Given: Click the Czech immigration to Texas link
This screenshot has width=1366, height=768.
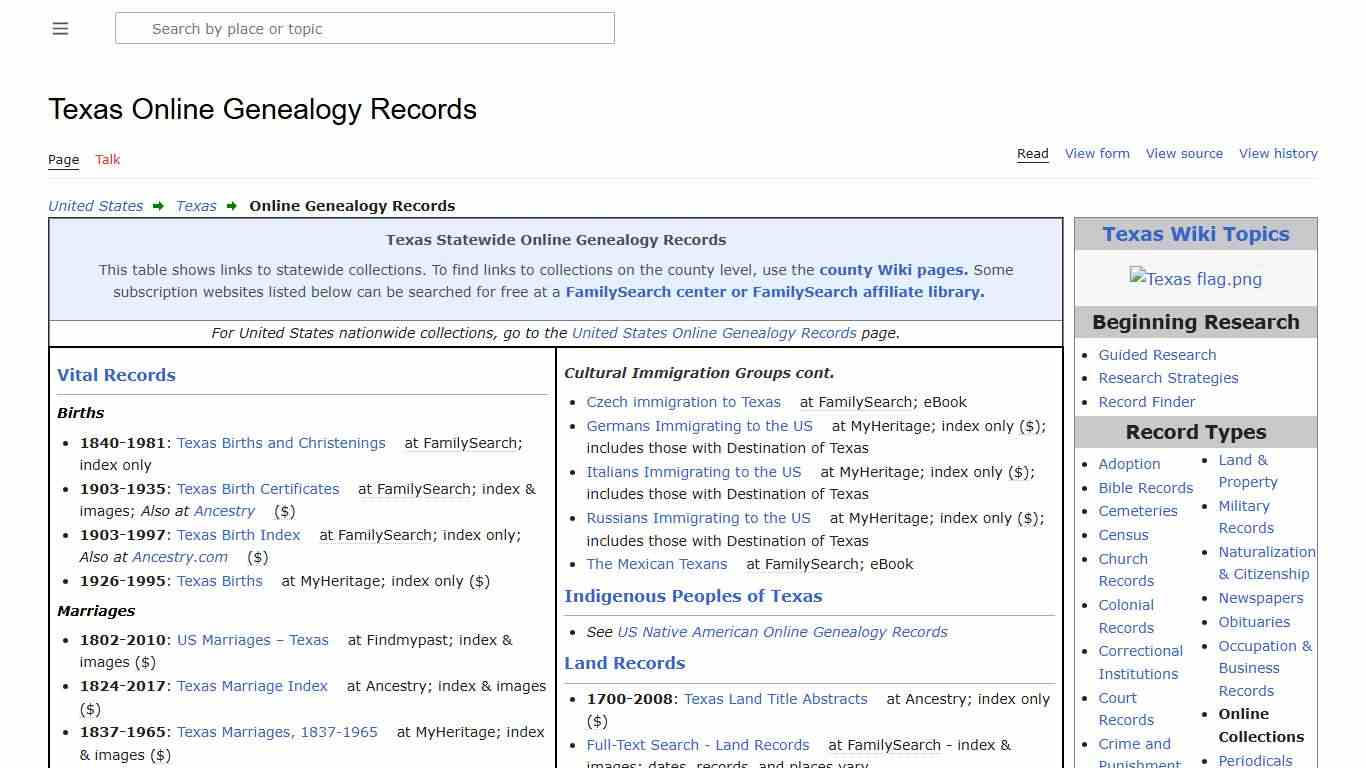Looking at the screenshot, I should click(683, 402).
